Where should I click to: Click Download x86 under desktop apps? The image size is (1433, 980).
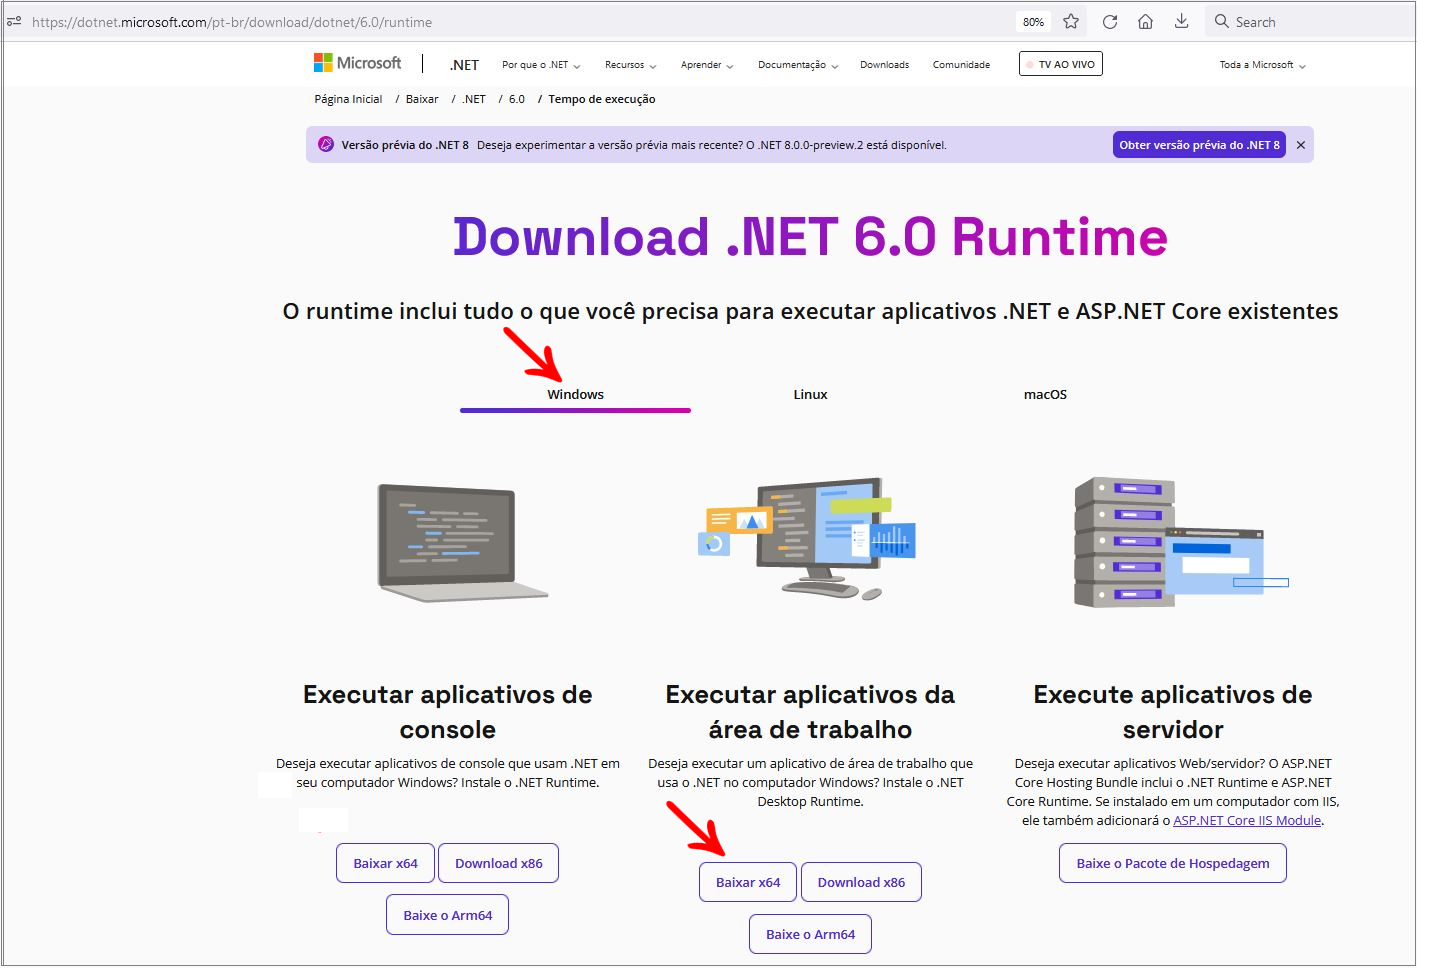coord(861,882)
